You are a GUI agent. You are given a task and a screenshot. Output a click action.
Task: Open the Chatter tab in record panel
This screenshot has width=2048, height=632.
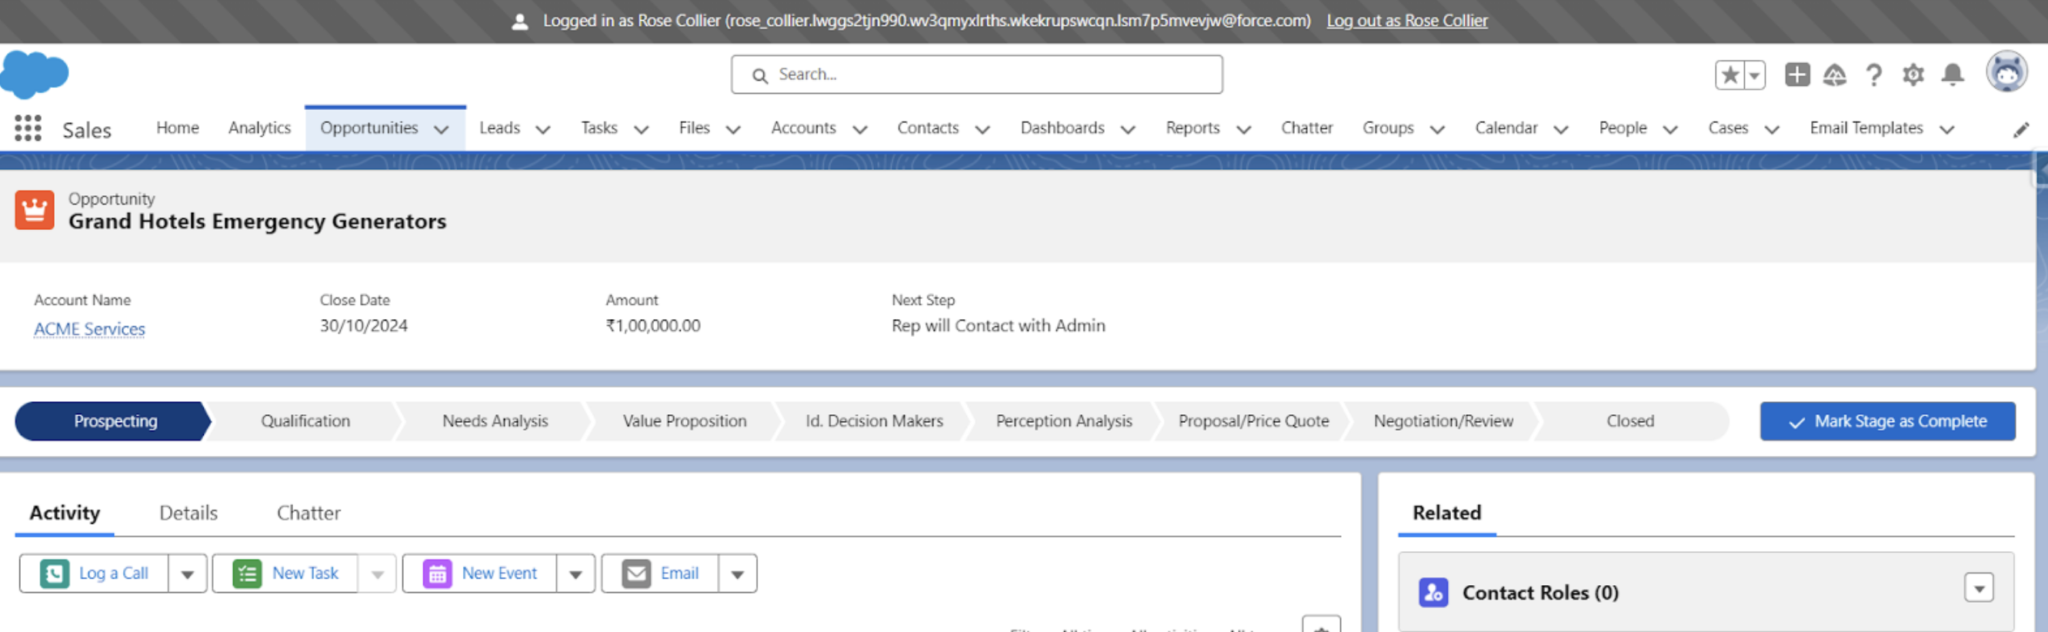(308, 513)
